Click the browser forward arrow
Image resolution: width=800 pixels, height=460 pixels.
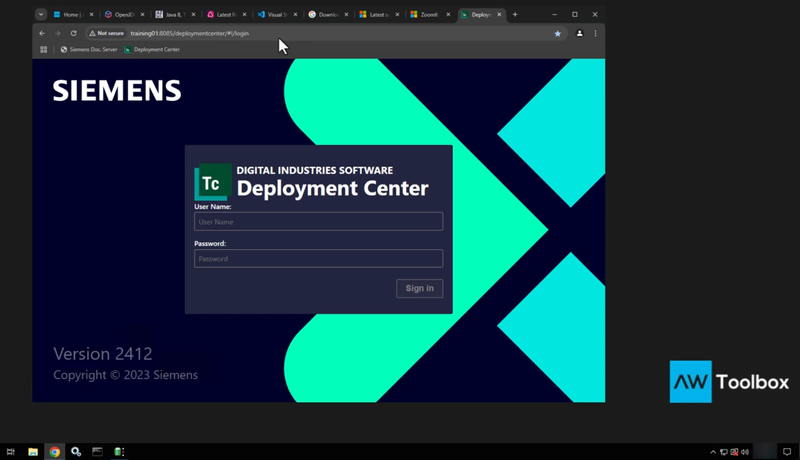[x=57, y=33]
